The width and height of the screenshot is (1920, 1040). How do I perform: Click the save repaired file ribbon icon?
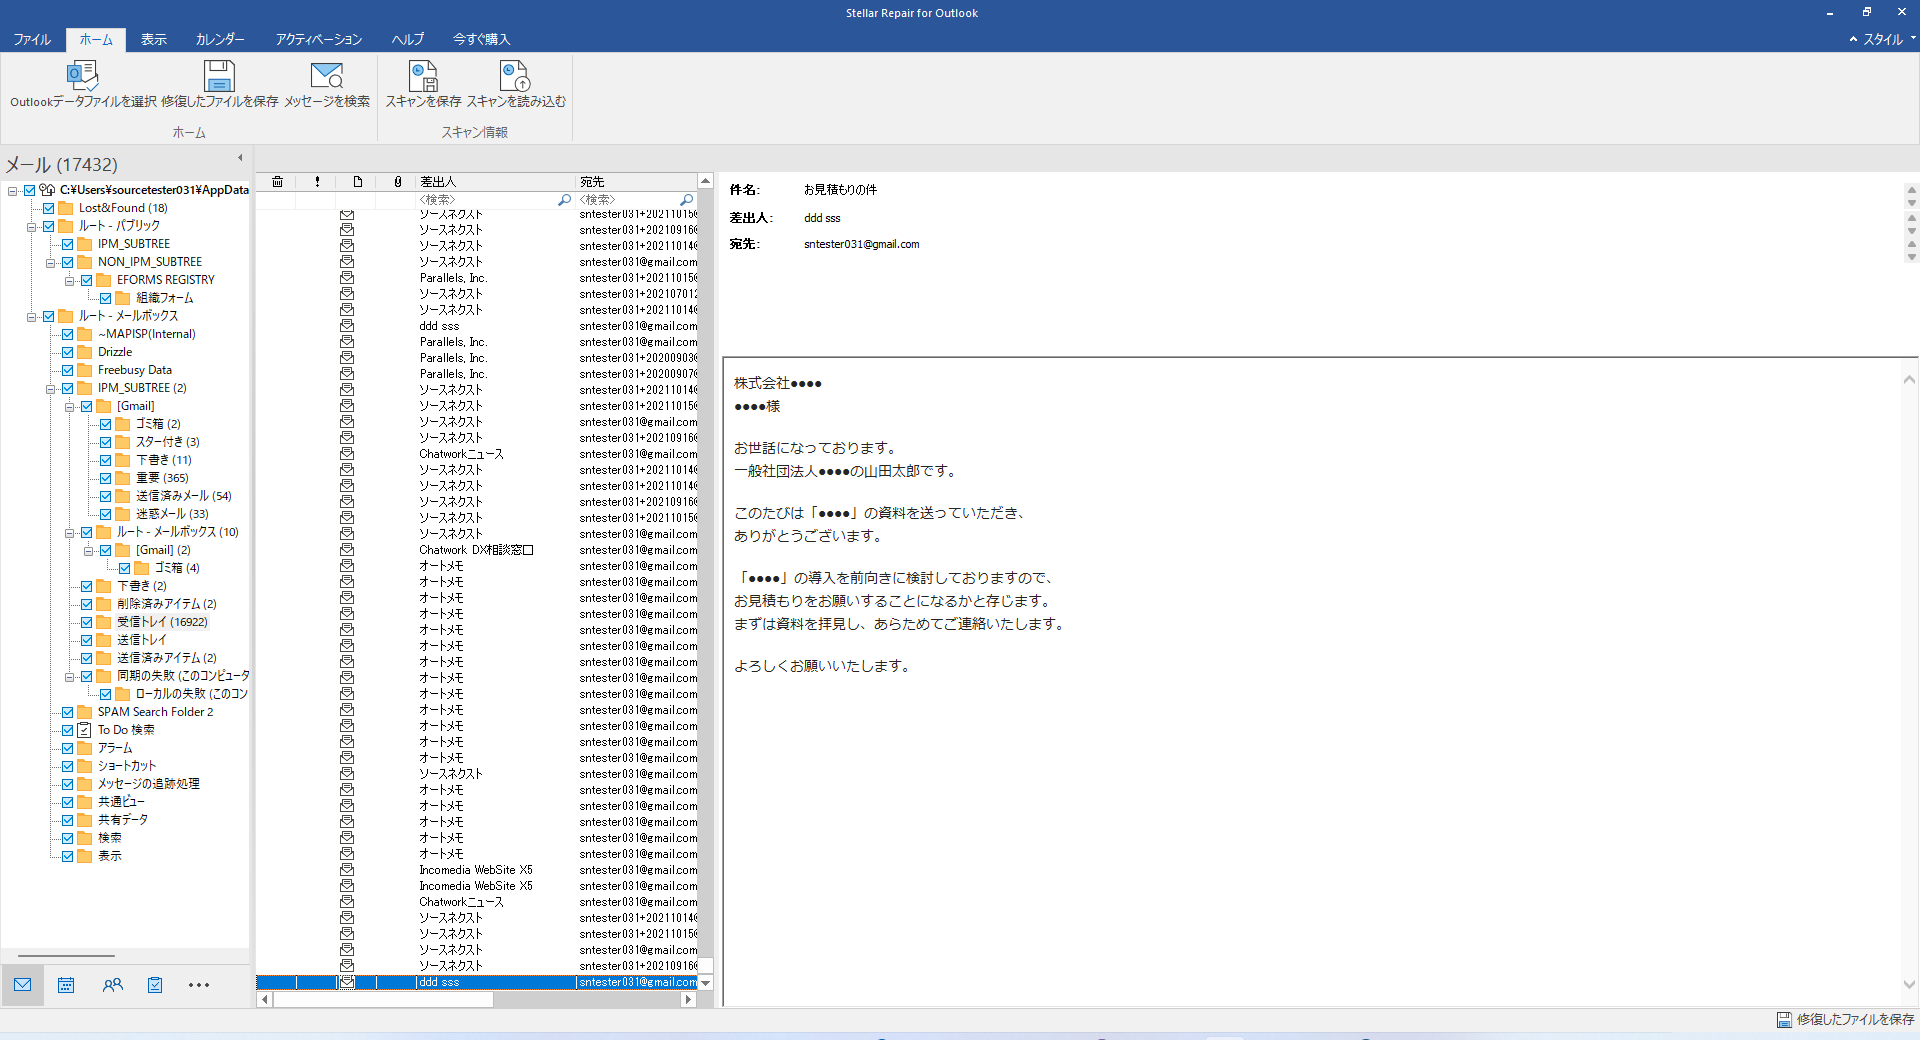pos(219,76)
